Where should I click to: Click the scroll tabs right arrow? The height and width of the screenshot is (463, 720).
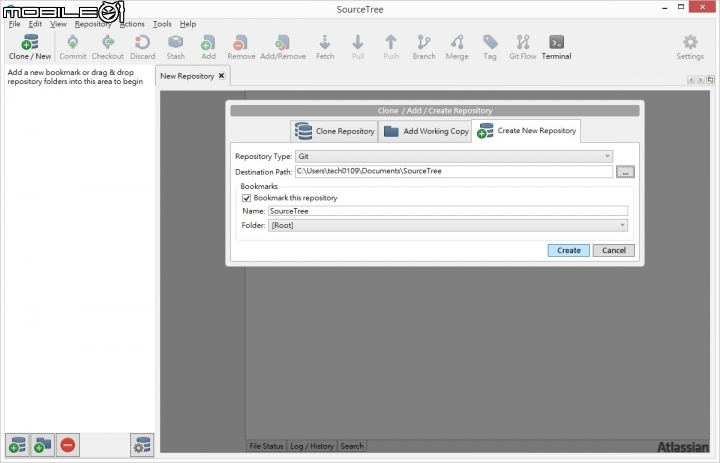click(700, 80)
